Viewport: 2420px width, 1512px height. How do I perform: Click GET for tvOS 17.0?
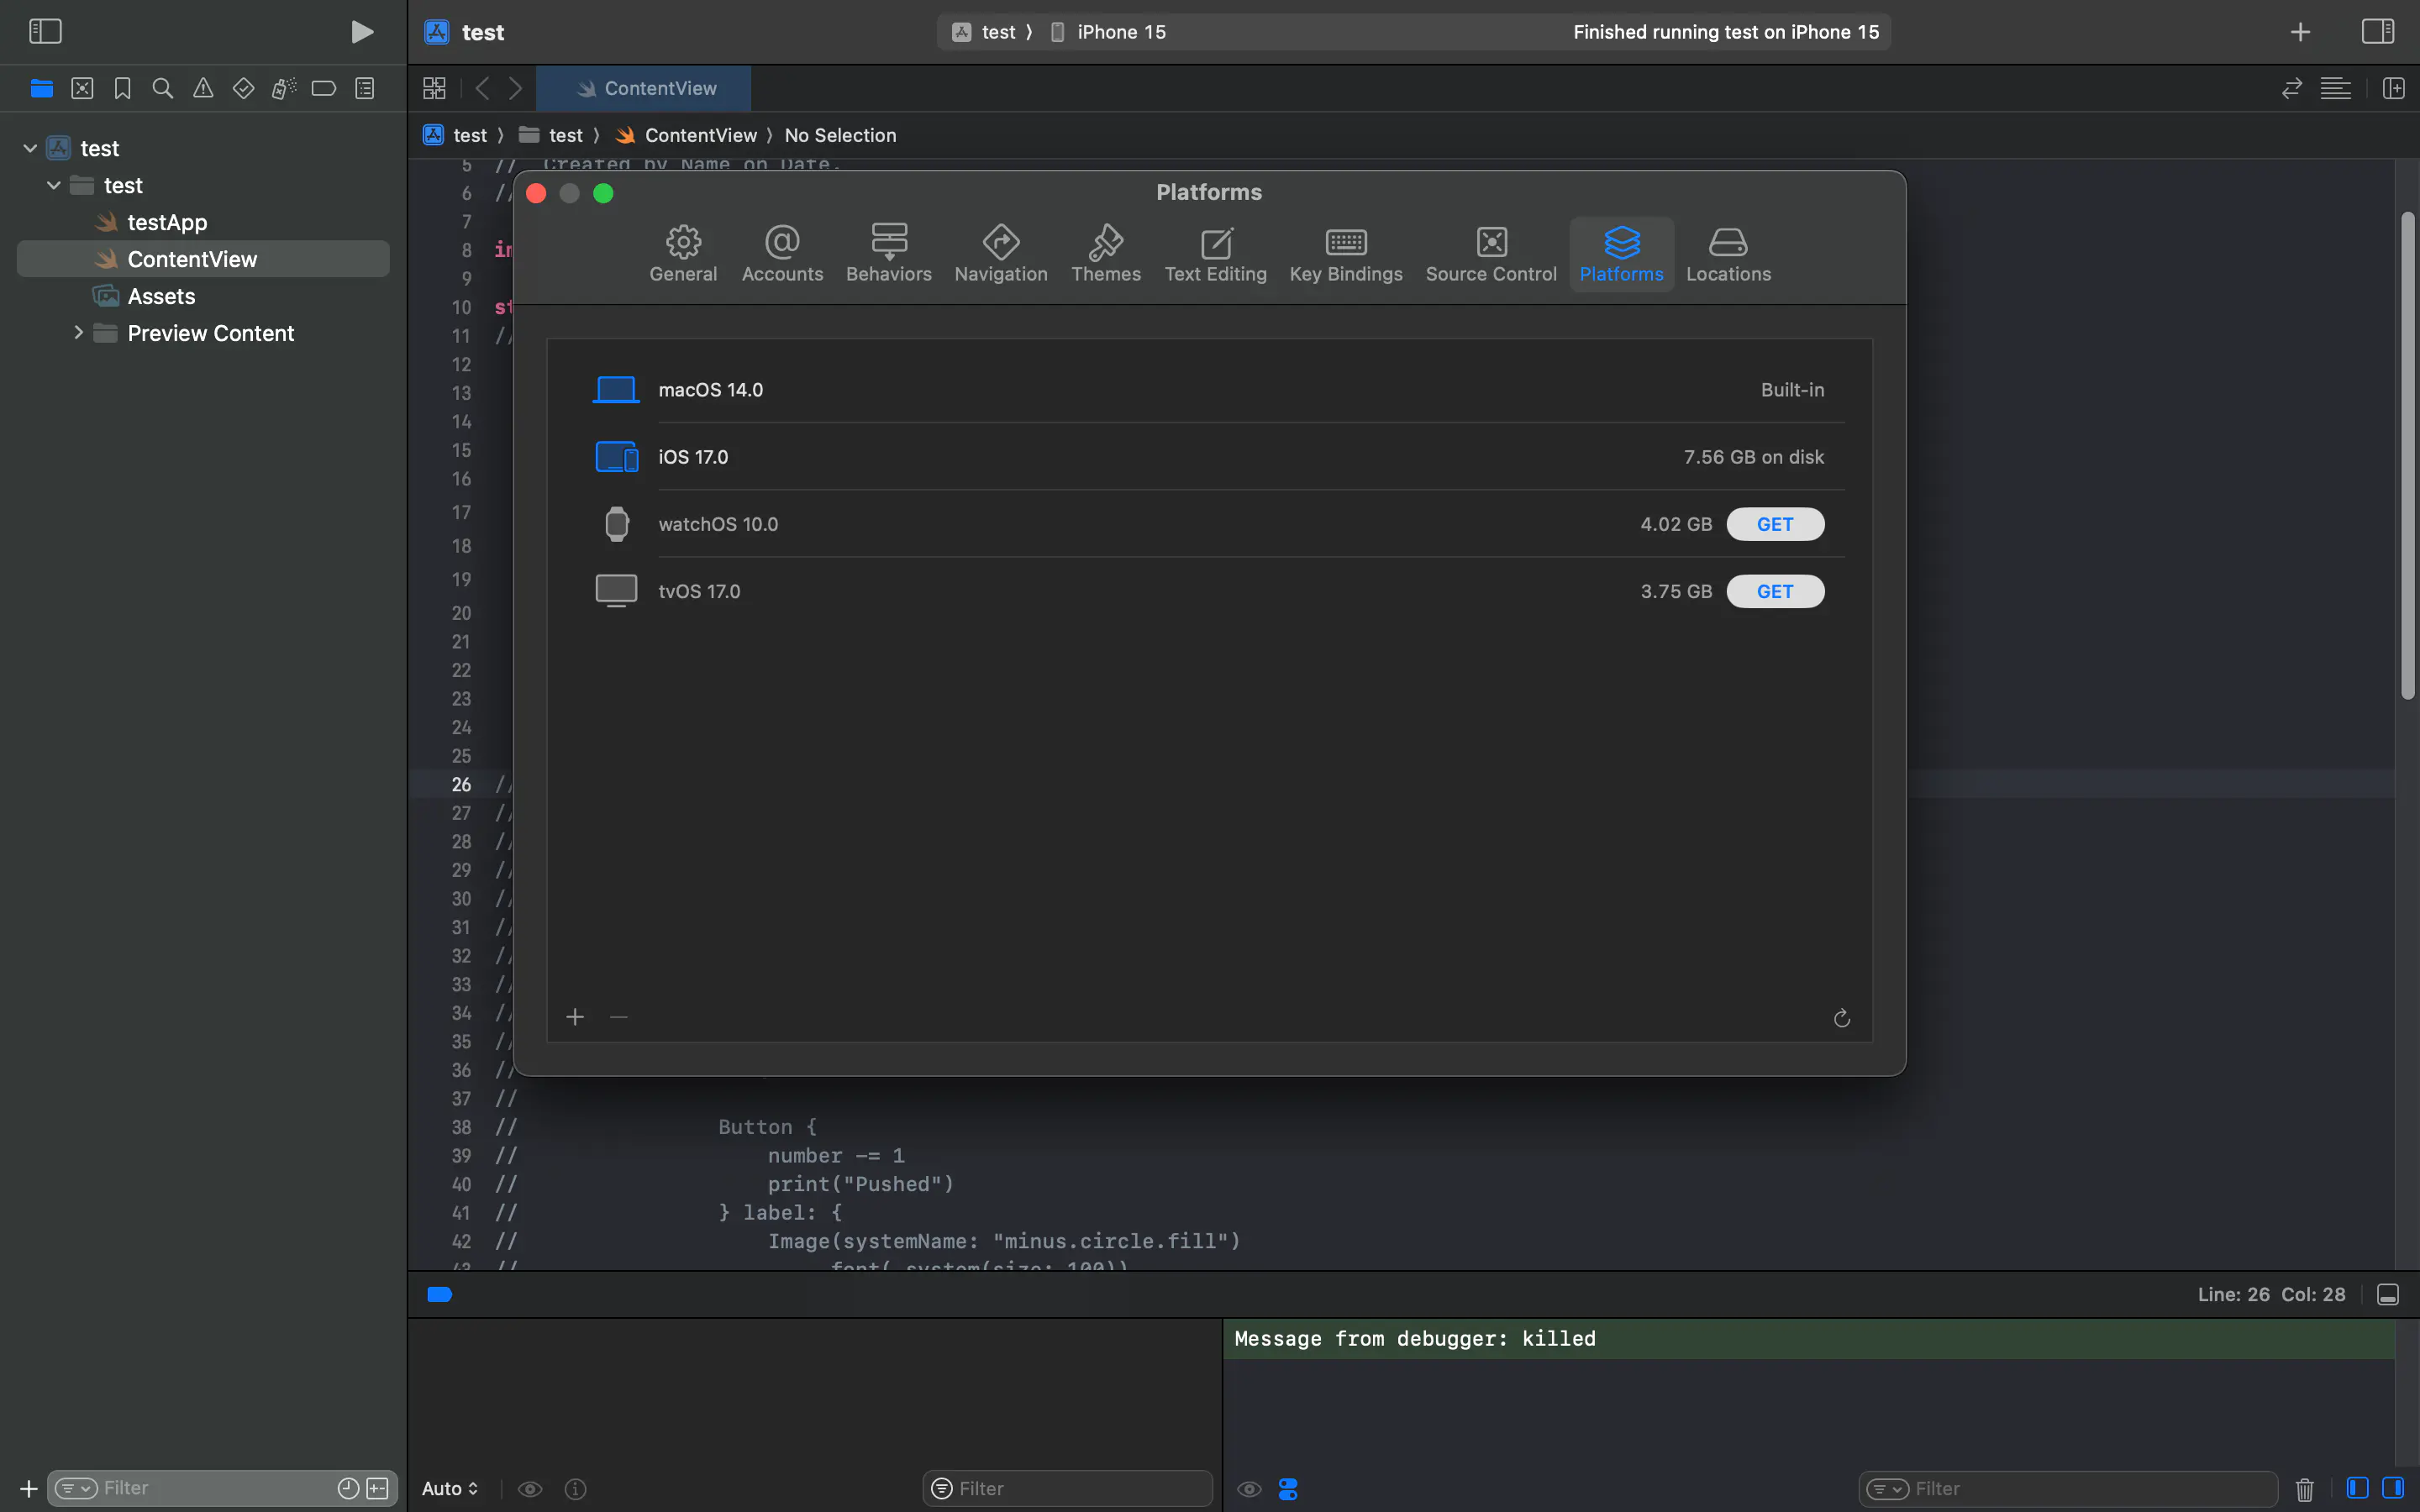(1775, 591)
